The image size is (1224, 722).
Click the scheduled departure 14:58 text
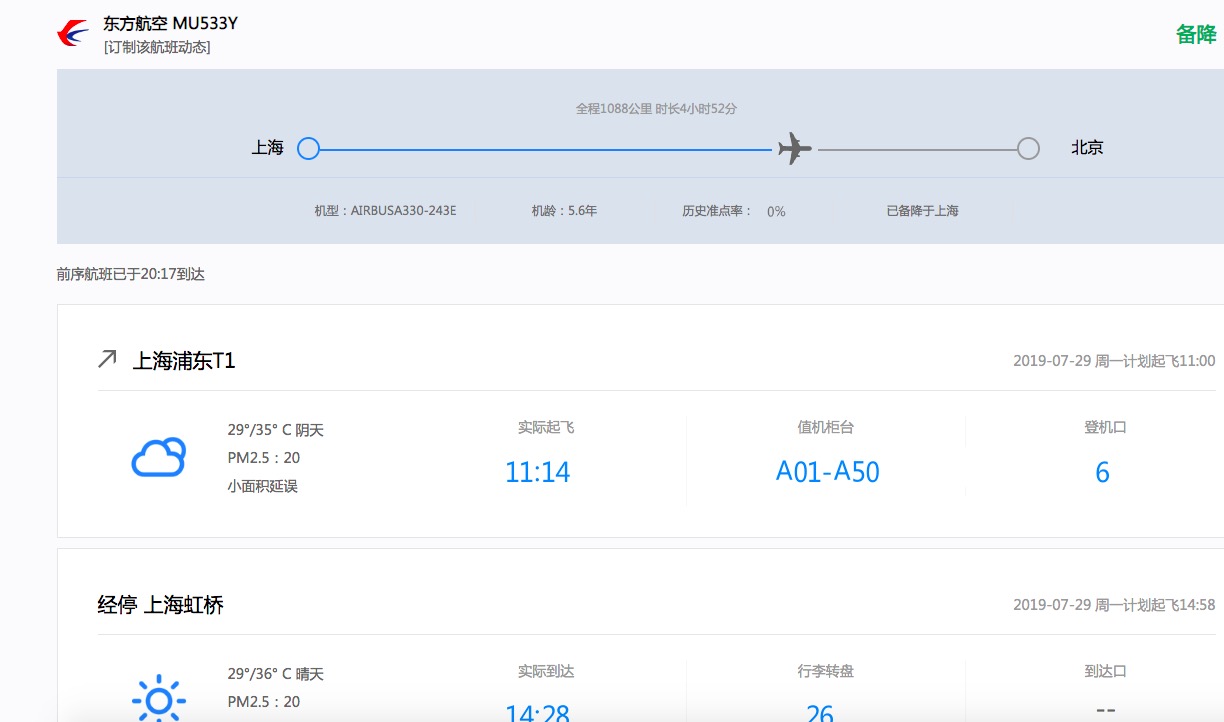click(1114, 605)
